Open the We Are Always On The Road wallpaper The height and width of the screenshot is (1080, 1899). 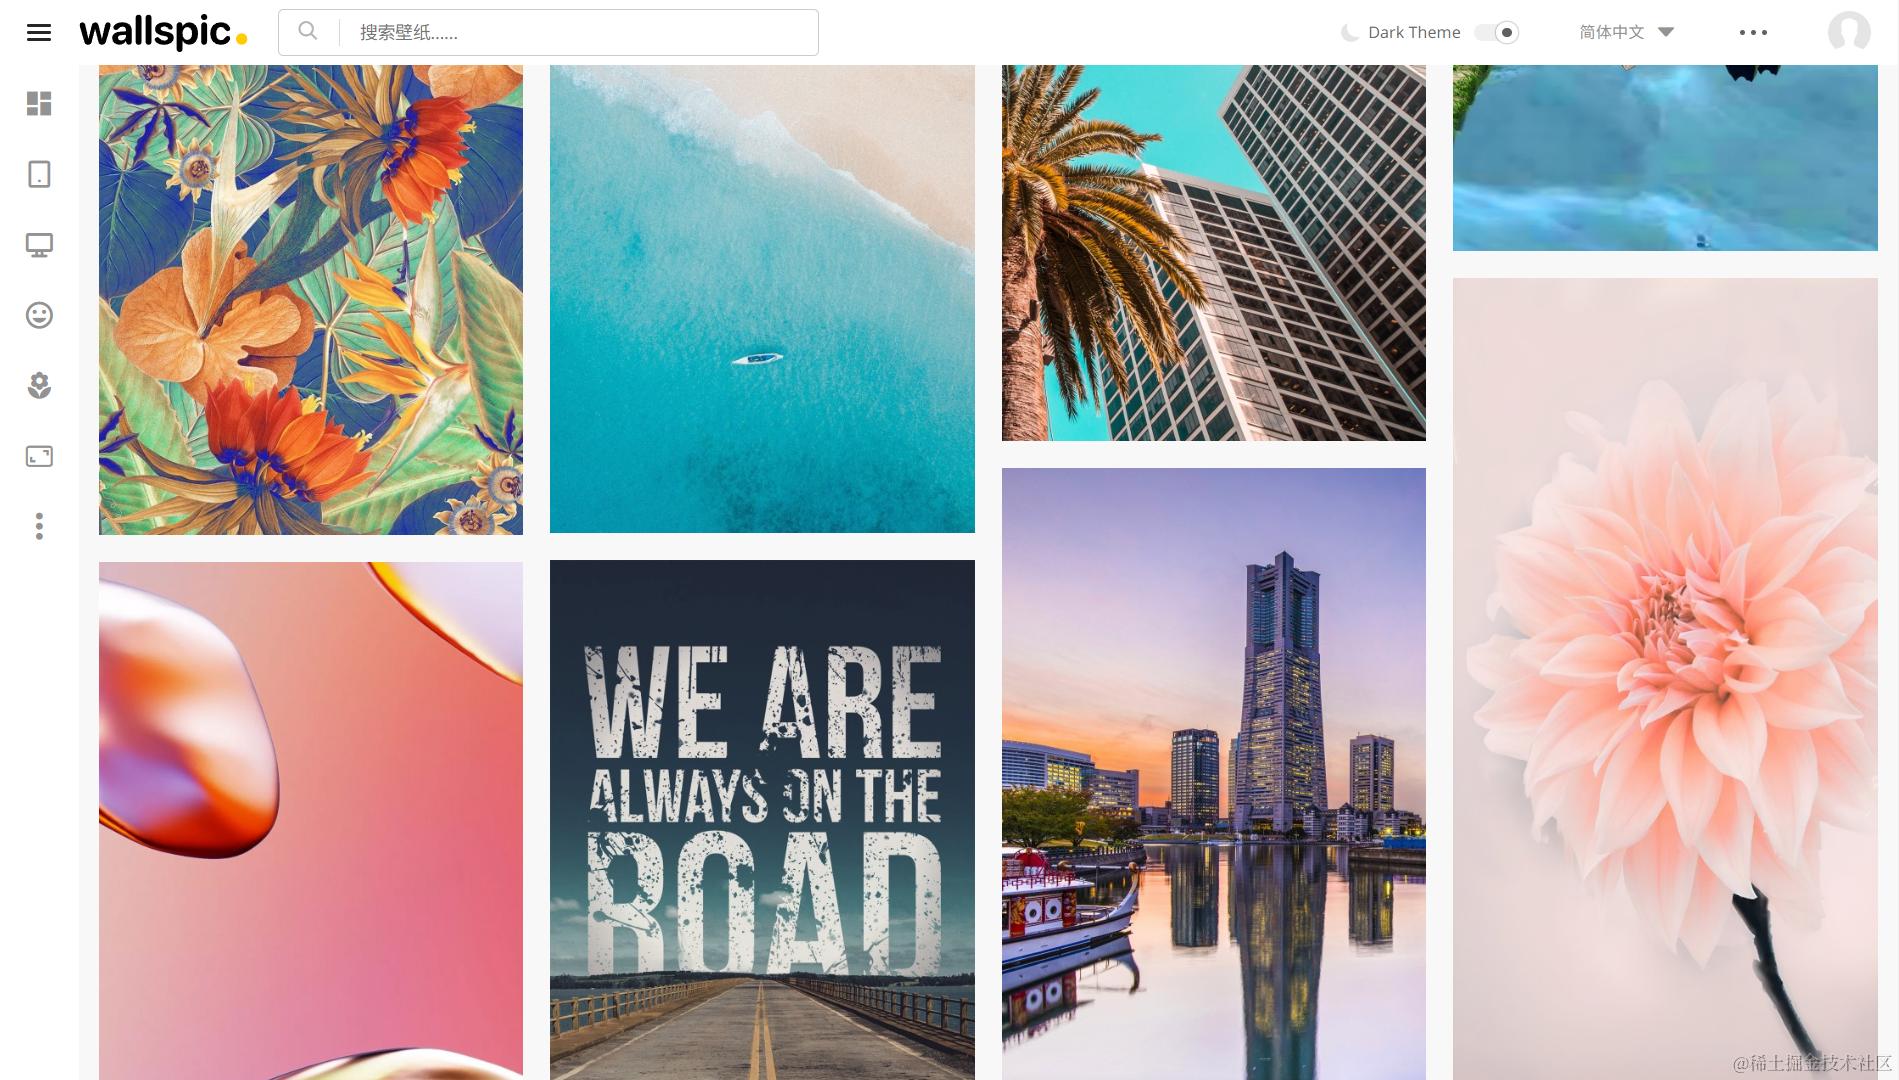[762, 820]
